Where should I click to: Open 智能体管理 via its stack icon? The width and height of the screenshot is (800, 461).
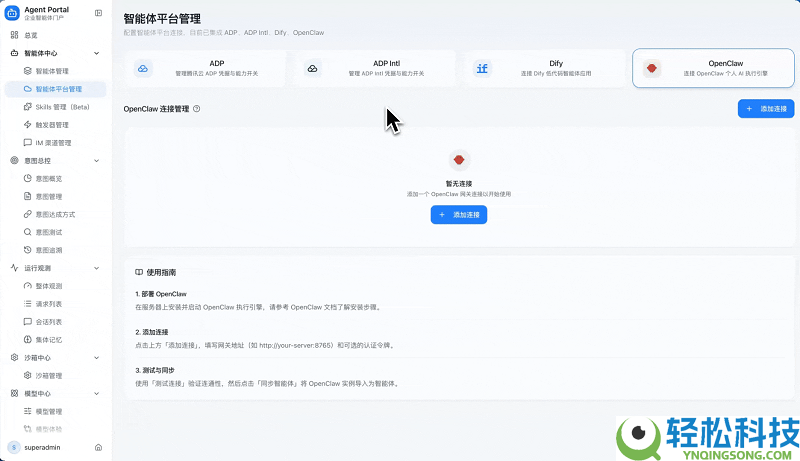point(28,71)
